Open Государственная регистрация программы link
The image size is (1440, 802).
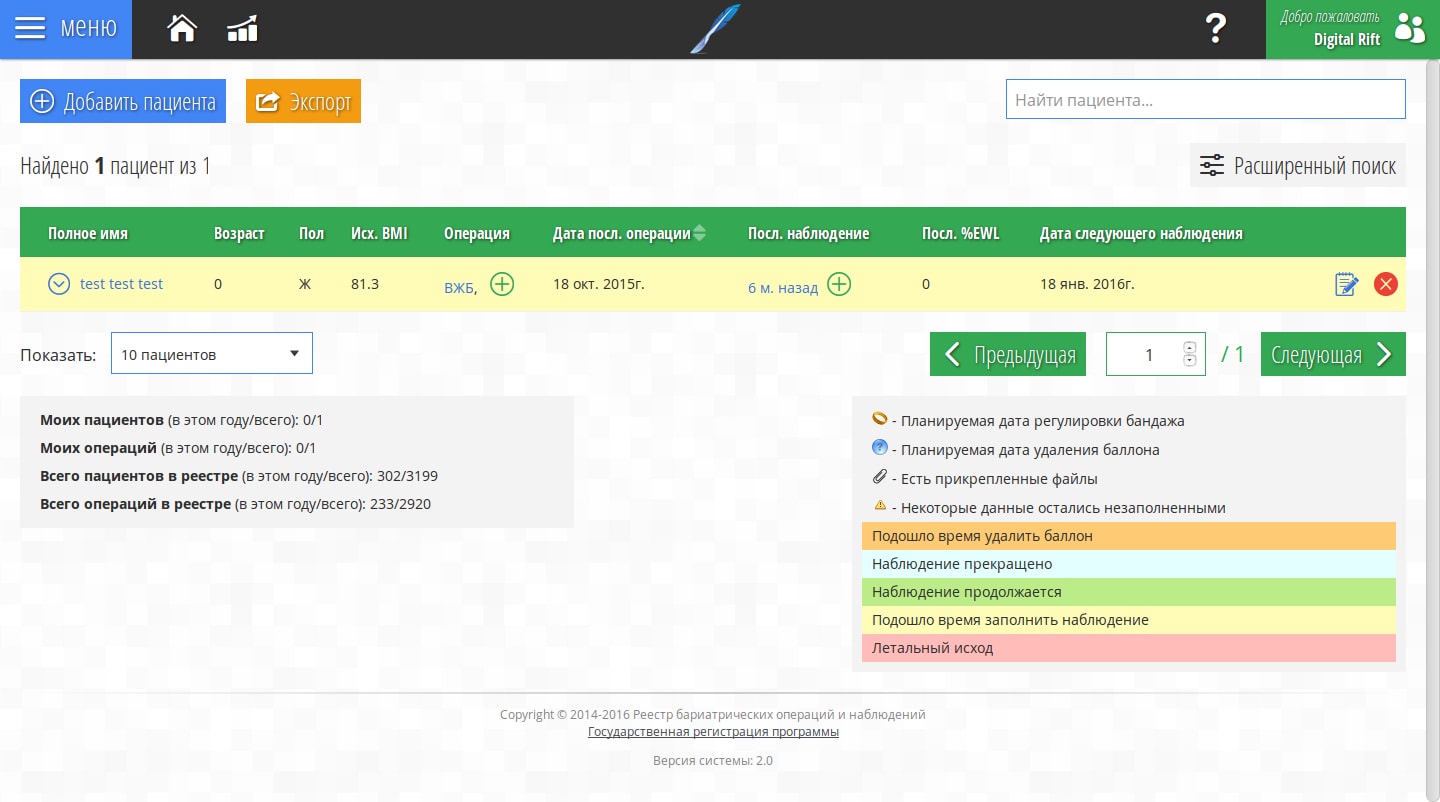point(713,732)
